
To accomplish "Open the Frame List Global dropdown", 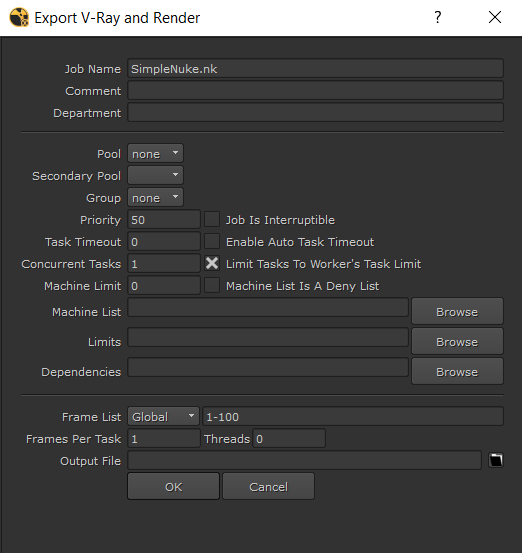I will point(163,417).
